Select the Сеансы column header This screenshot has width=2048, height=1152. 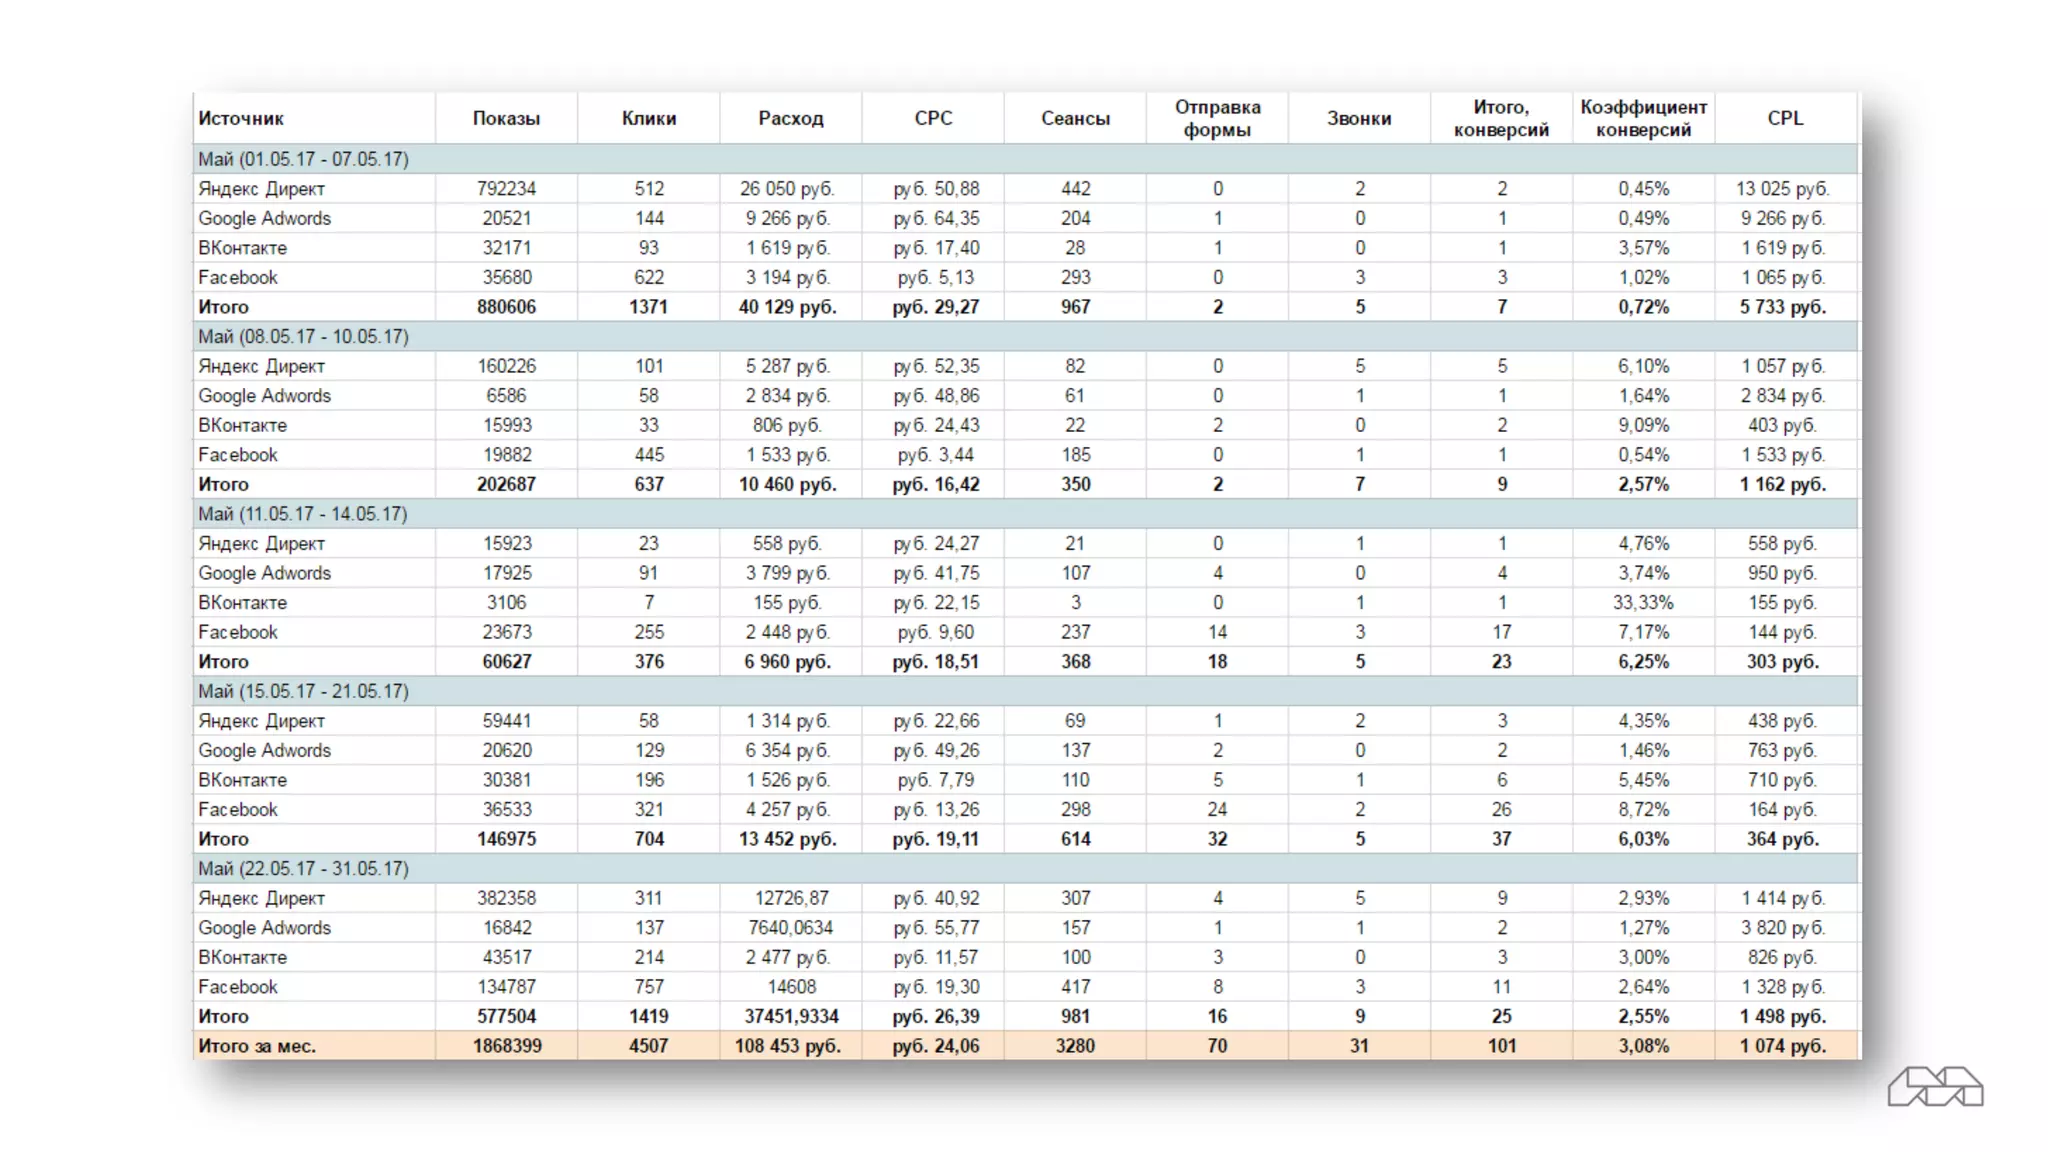tap(1075, 118)
